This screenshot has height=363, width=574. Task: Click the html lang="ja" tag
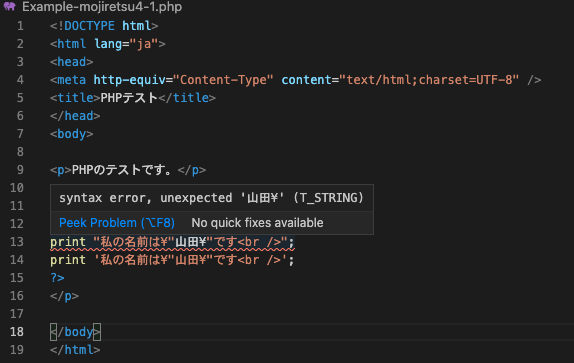click(x=108, y=44)
